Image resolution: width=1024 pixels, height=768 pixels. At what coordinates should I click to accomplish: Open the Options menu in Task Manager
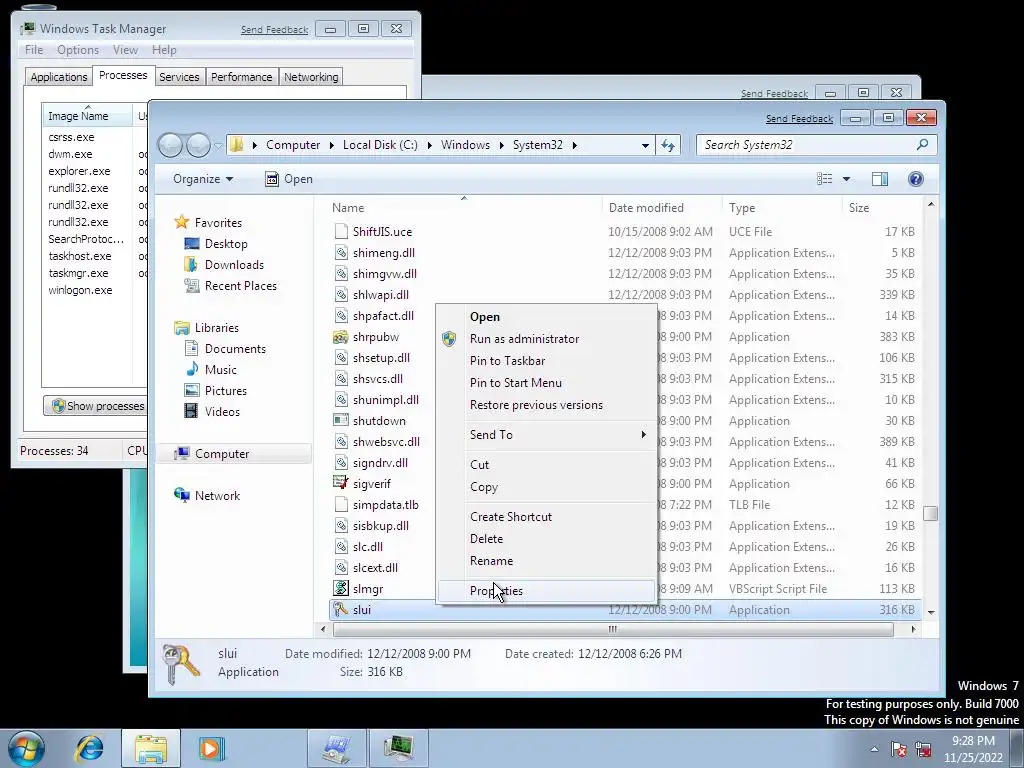tap(78, 50)
